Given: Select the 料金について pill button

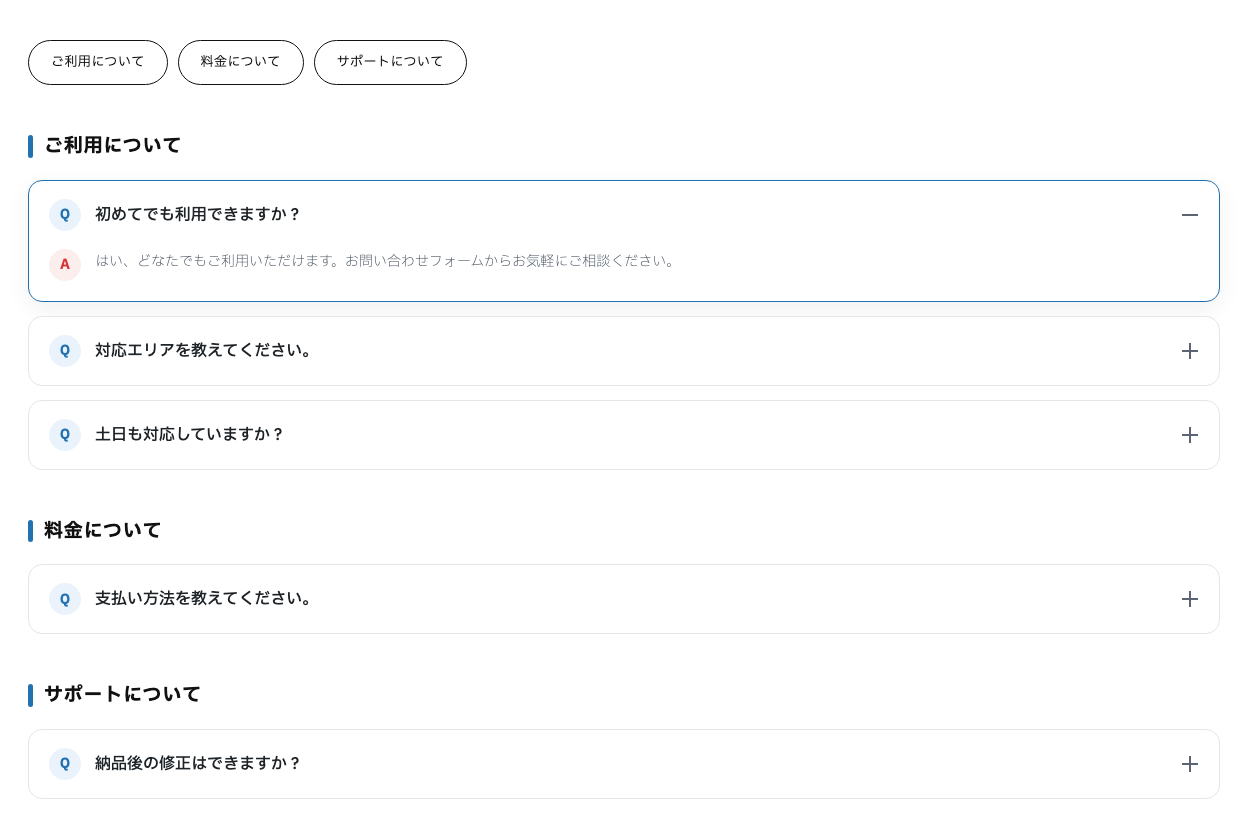Looking at the screenshot, I should point(241,62).
